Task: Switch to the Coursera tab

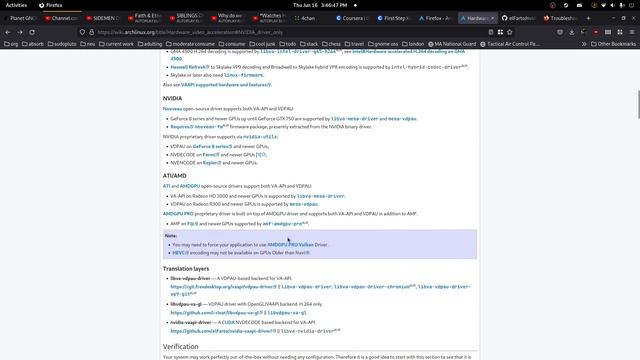Action: (352, 18)
